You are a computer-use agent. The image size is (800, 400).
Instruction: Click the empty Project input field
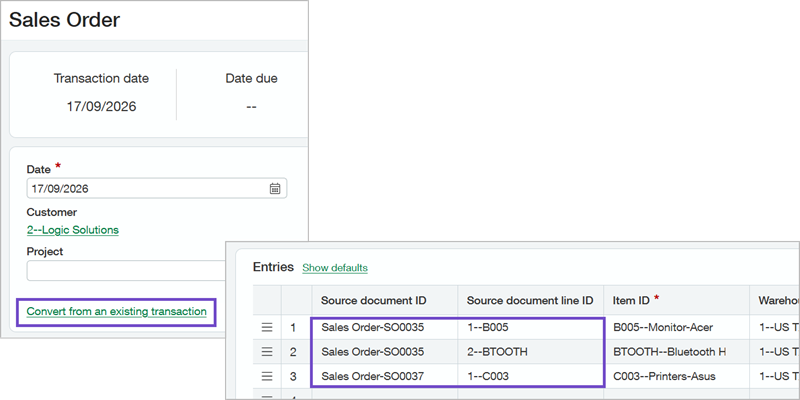(126, 271)
